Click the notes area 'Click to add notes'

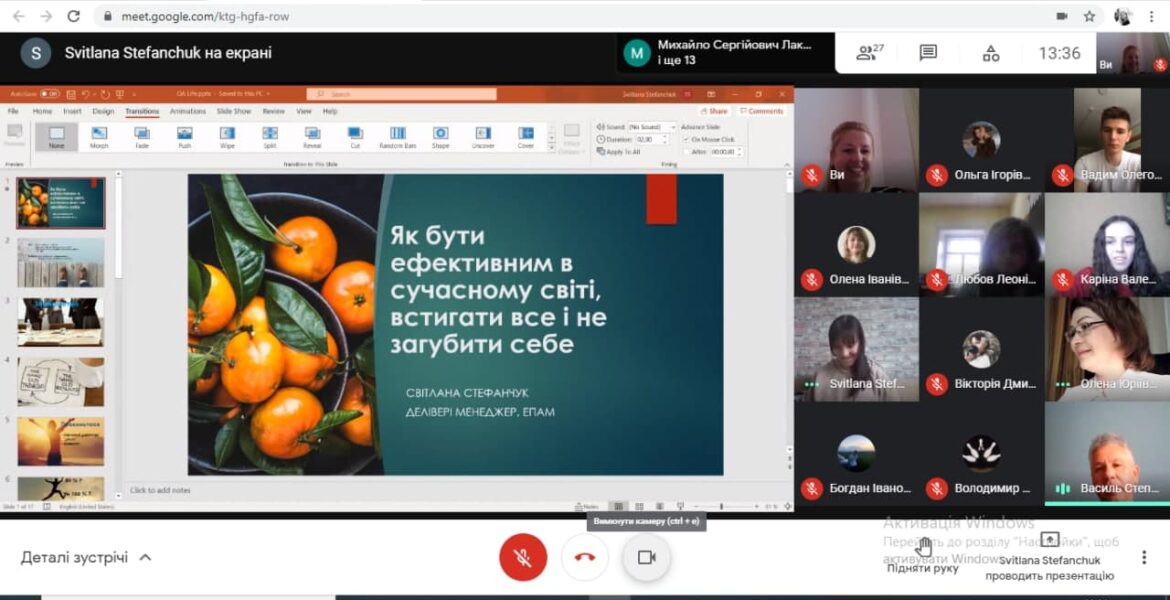pos(160,490)
